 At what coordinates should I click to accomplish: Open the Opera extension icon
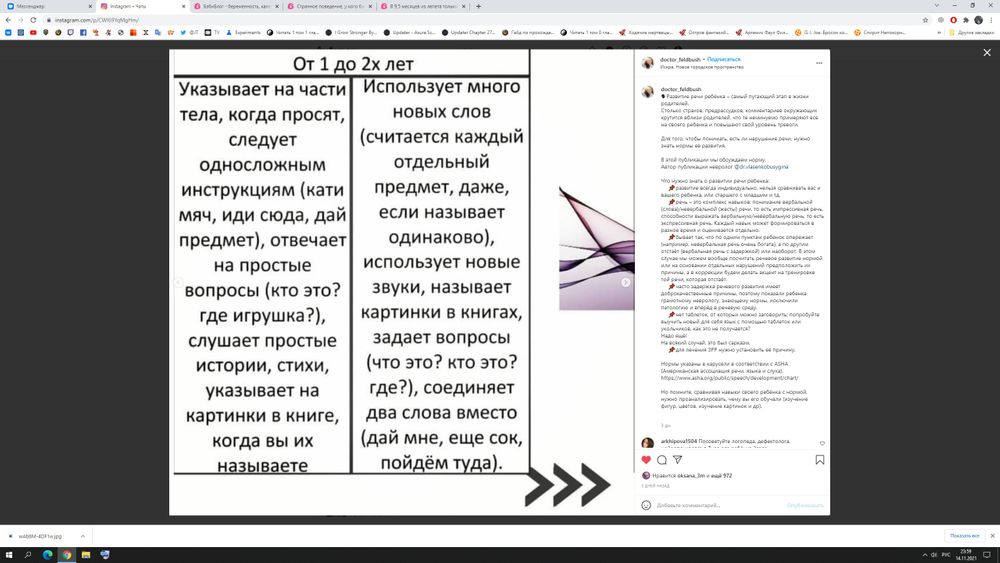(x=953, y=20)
